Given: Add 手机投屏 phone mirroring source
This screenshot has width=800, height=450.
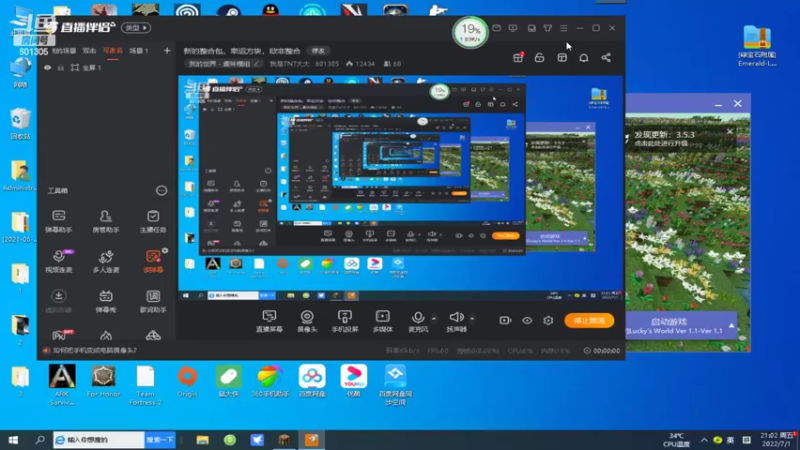Looking at the screenshot, I should pos(345,321).
